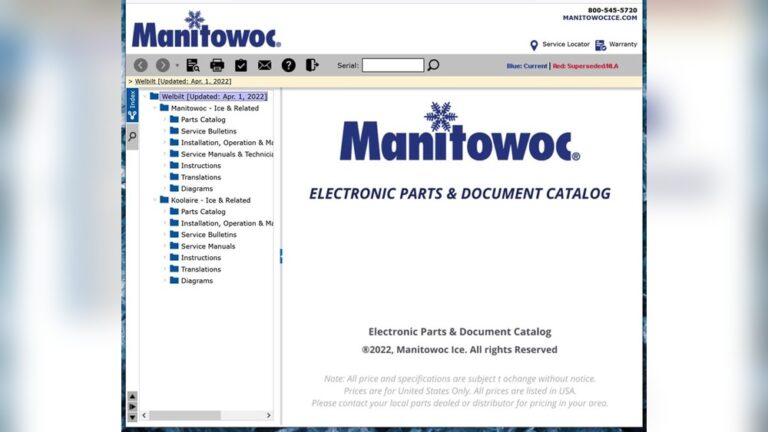Click the Manitowoc Diagrams folder icon
The height and width of the screenshot is (432, 768).
(x=174, y=188)
